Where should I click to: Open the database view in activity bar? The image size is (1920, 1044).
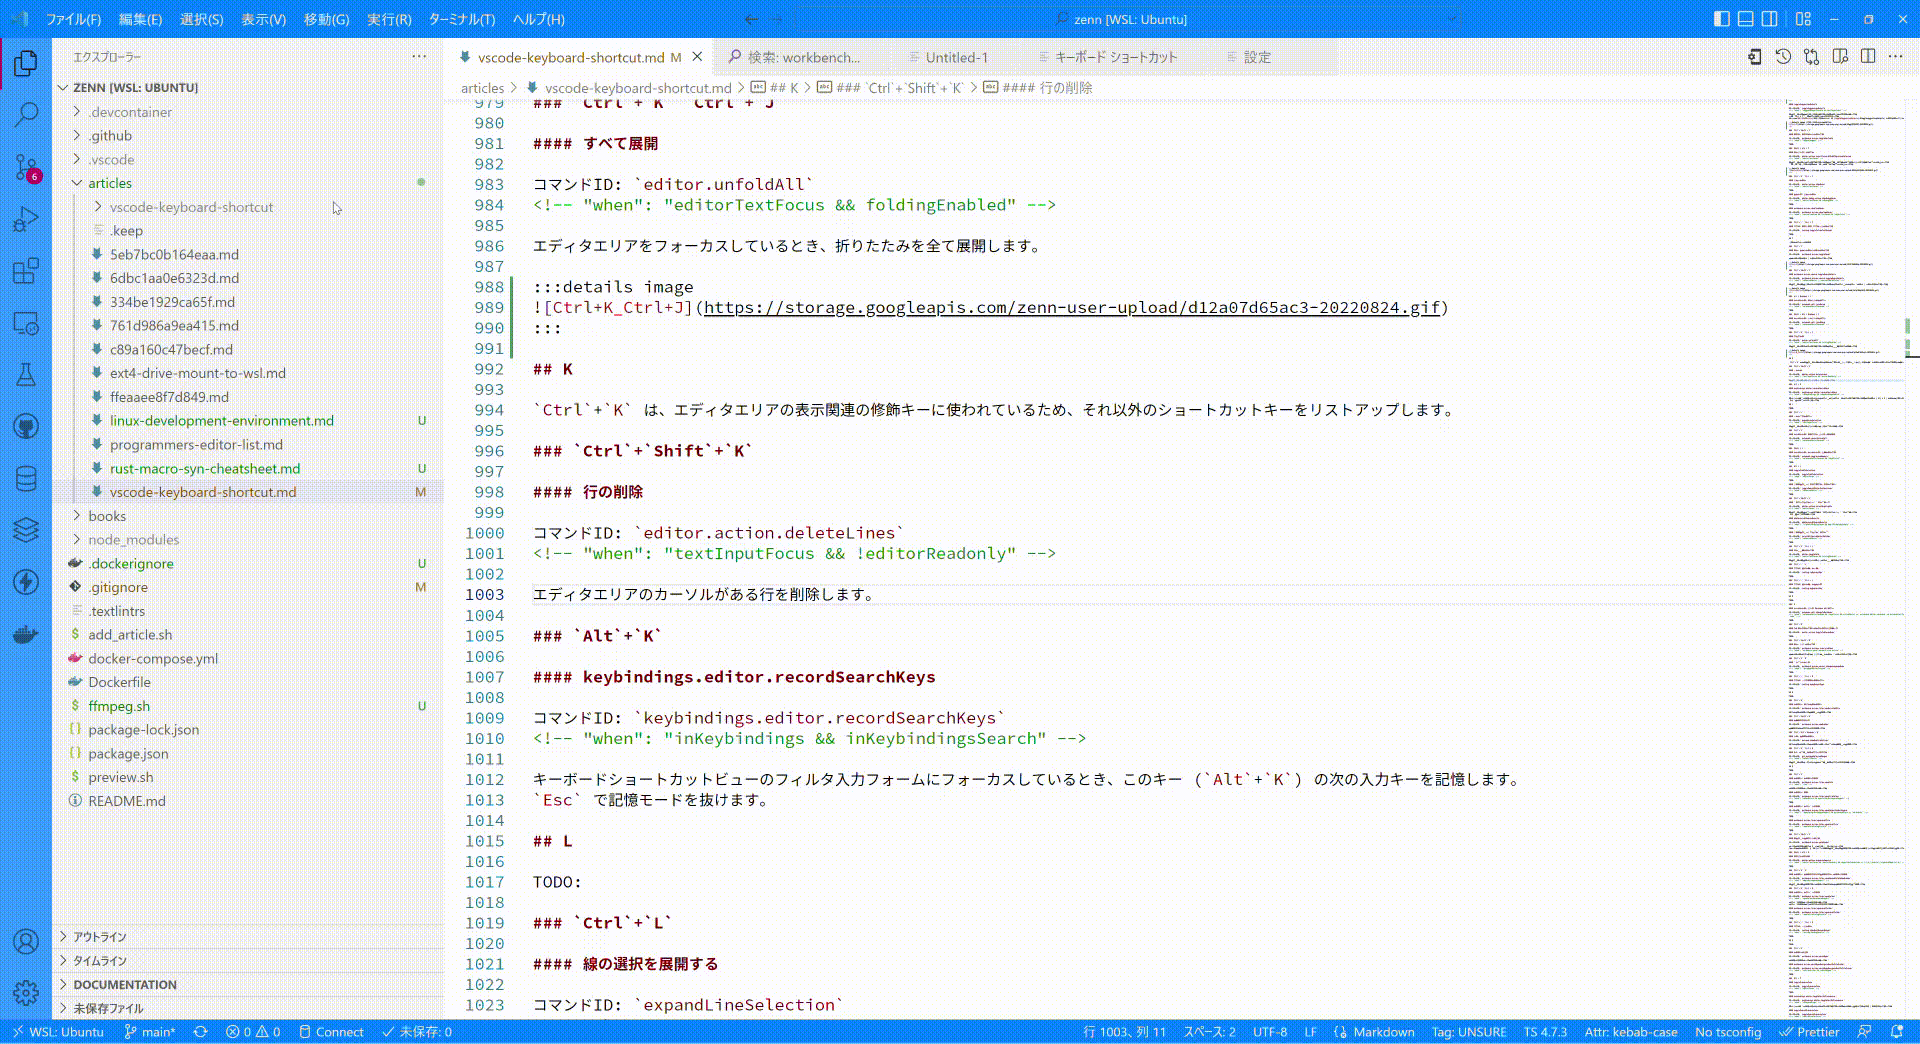[26, 479]
